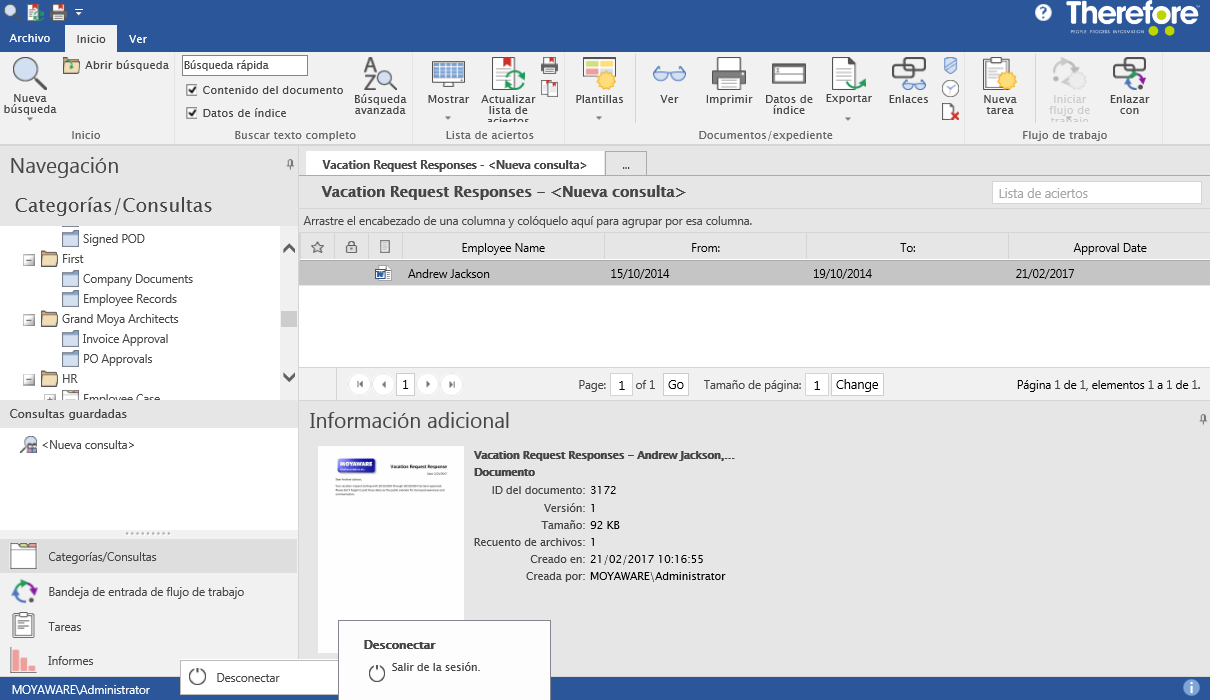Collapse the First folder node
Image resolution: width=1210 pixels, height=700 pixels.
tap(29, 259)
